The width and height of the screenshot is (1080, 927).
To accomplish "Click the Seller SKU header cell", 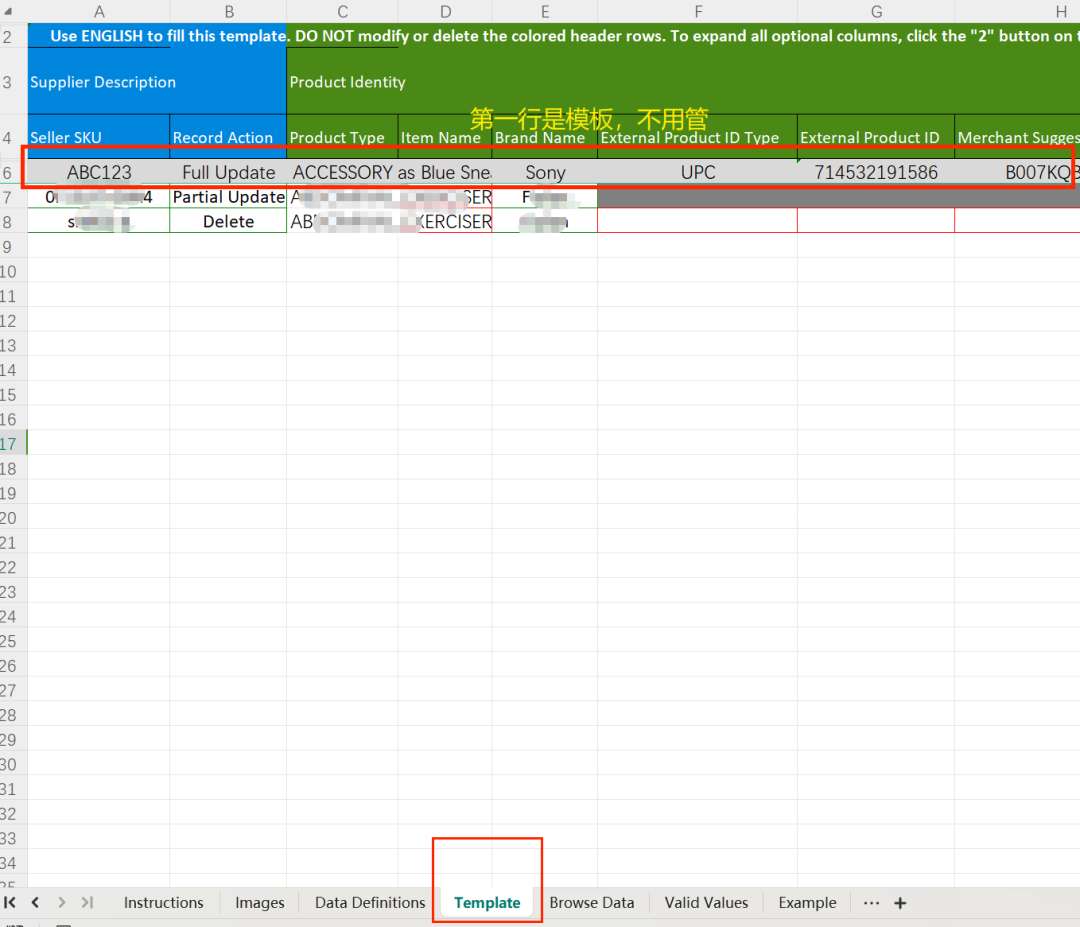I will [99, 136].
